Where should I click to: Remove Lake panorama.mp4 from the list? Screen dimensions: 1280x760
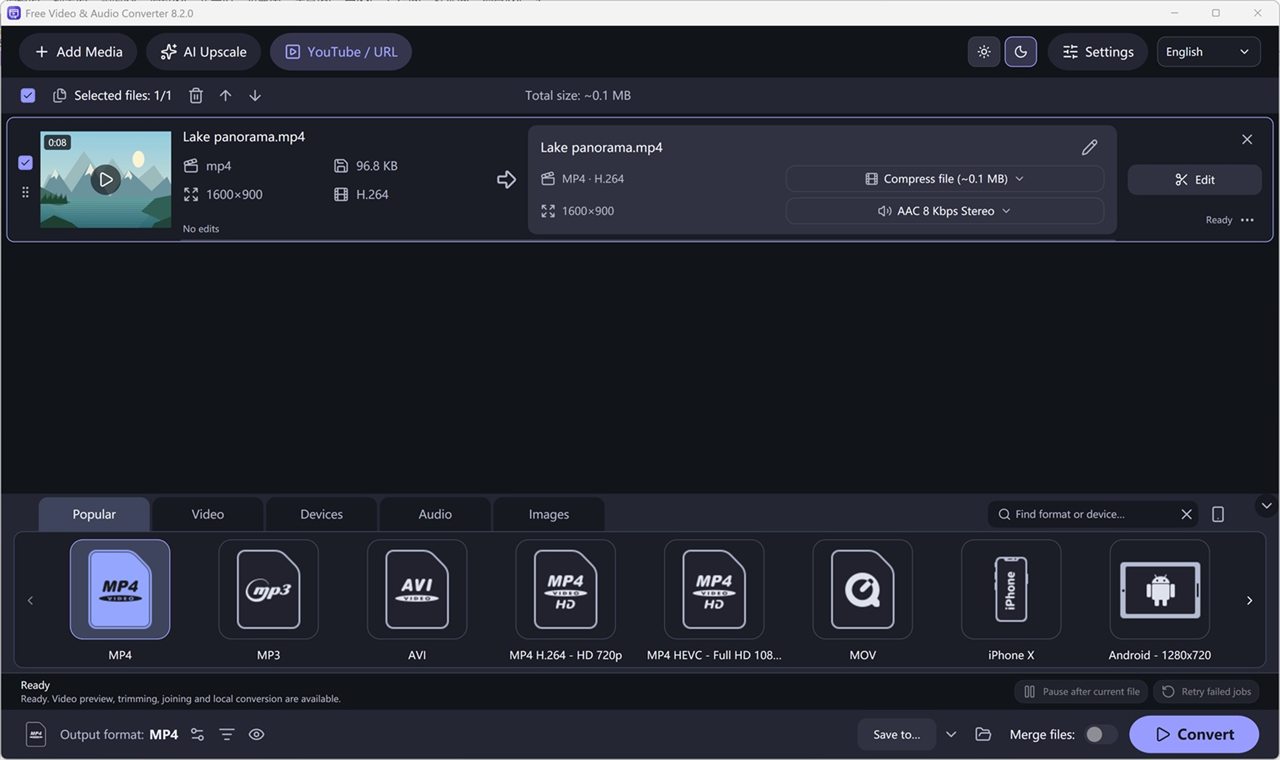point(1247,139)
